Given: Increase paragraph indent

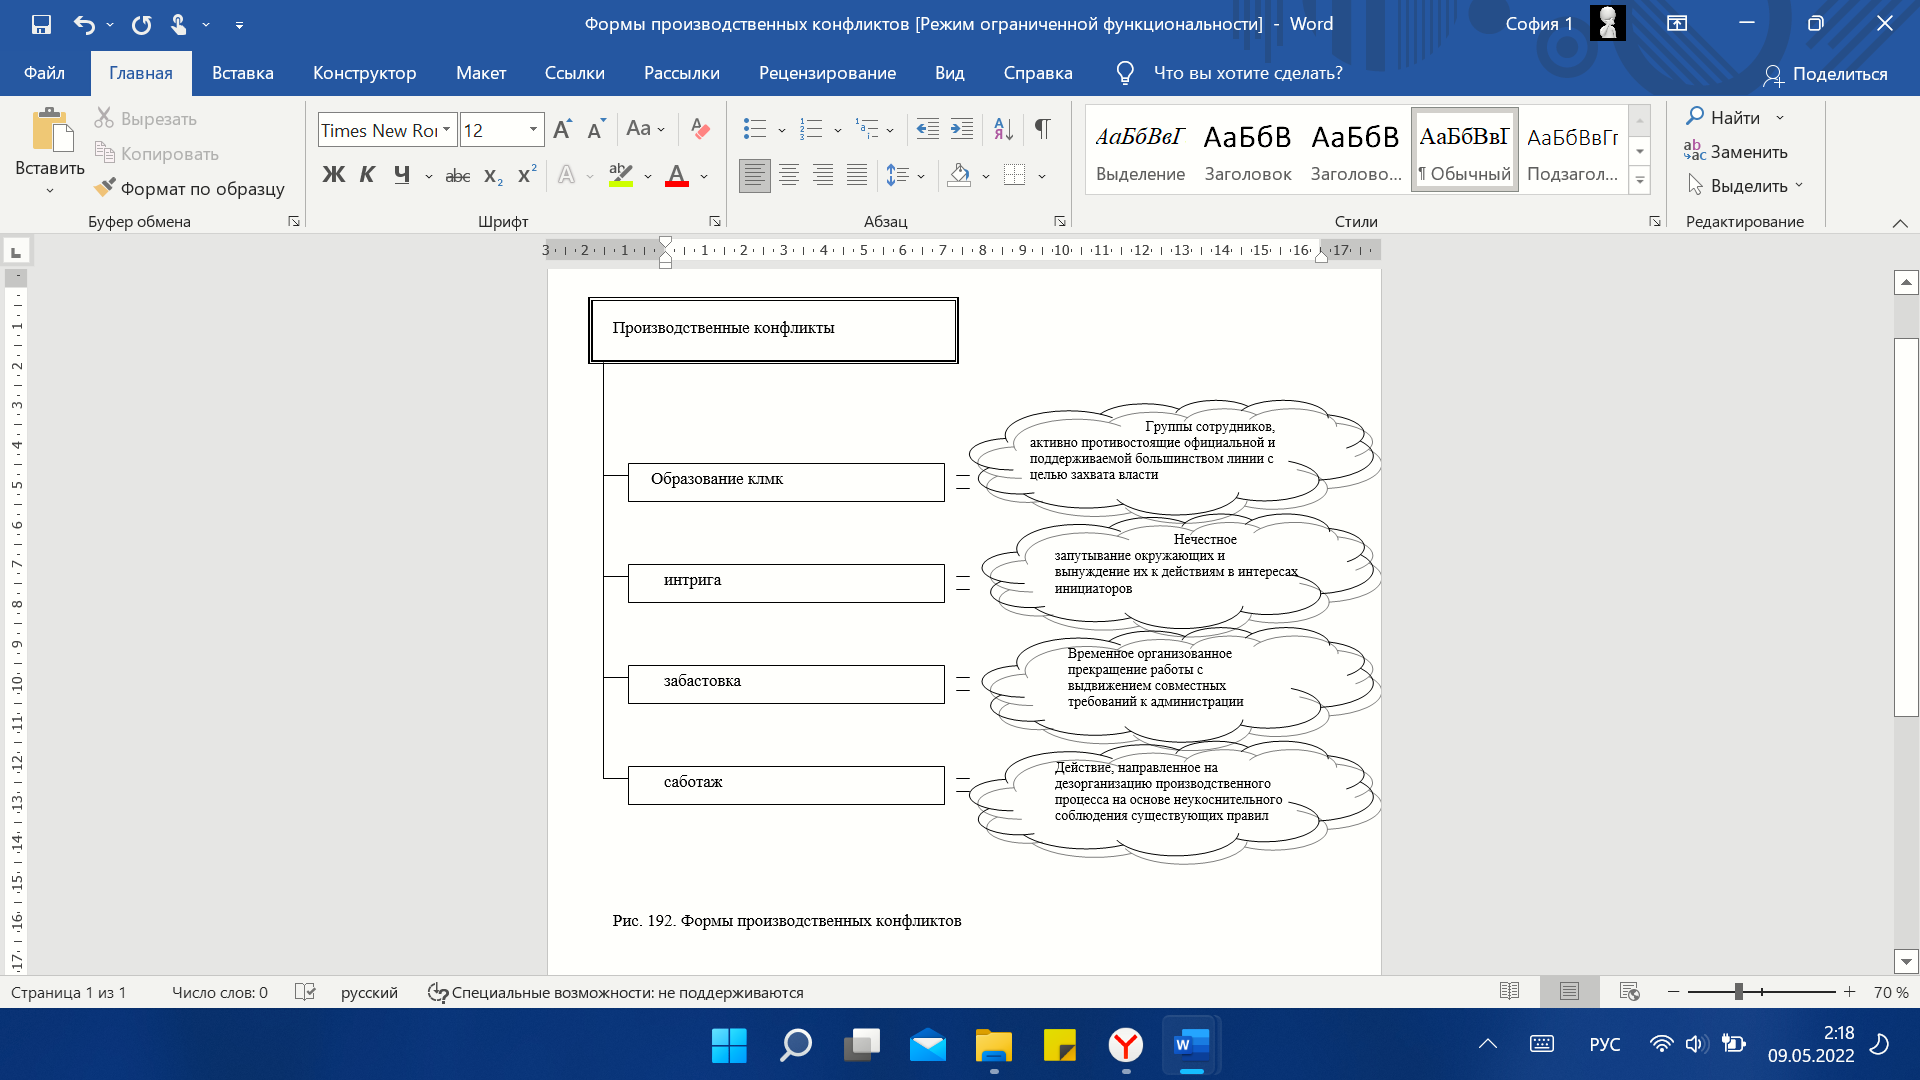Looking at the screenshot, I should coord(962,129).
